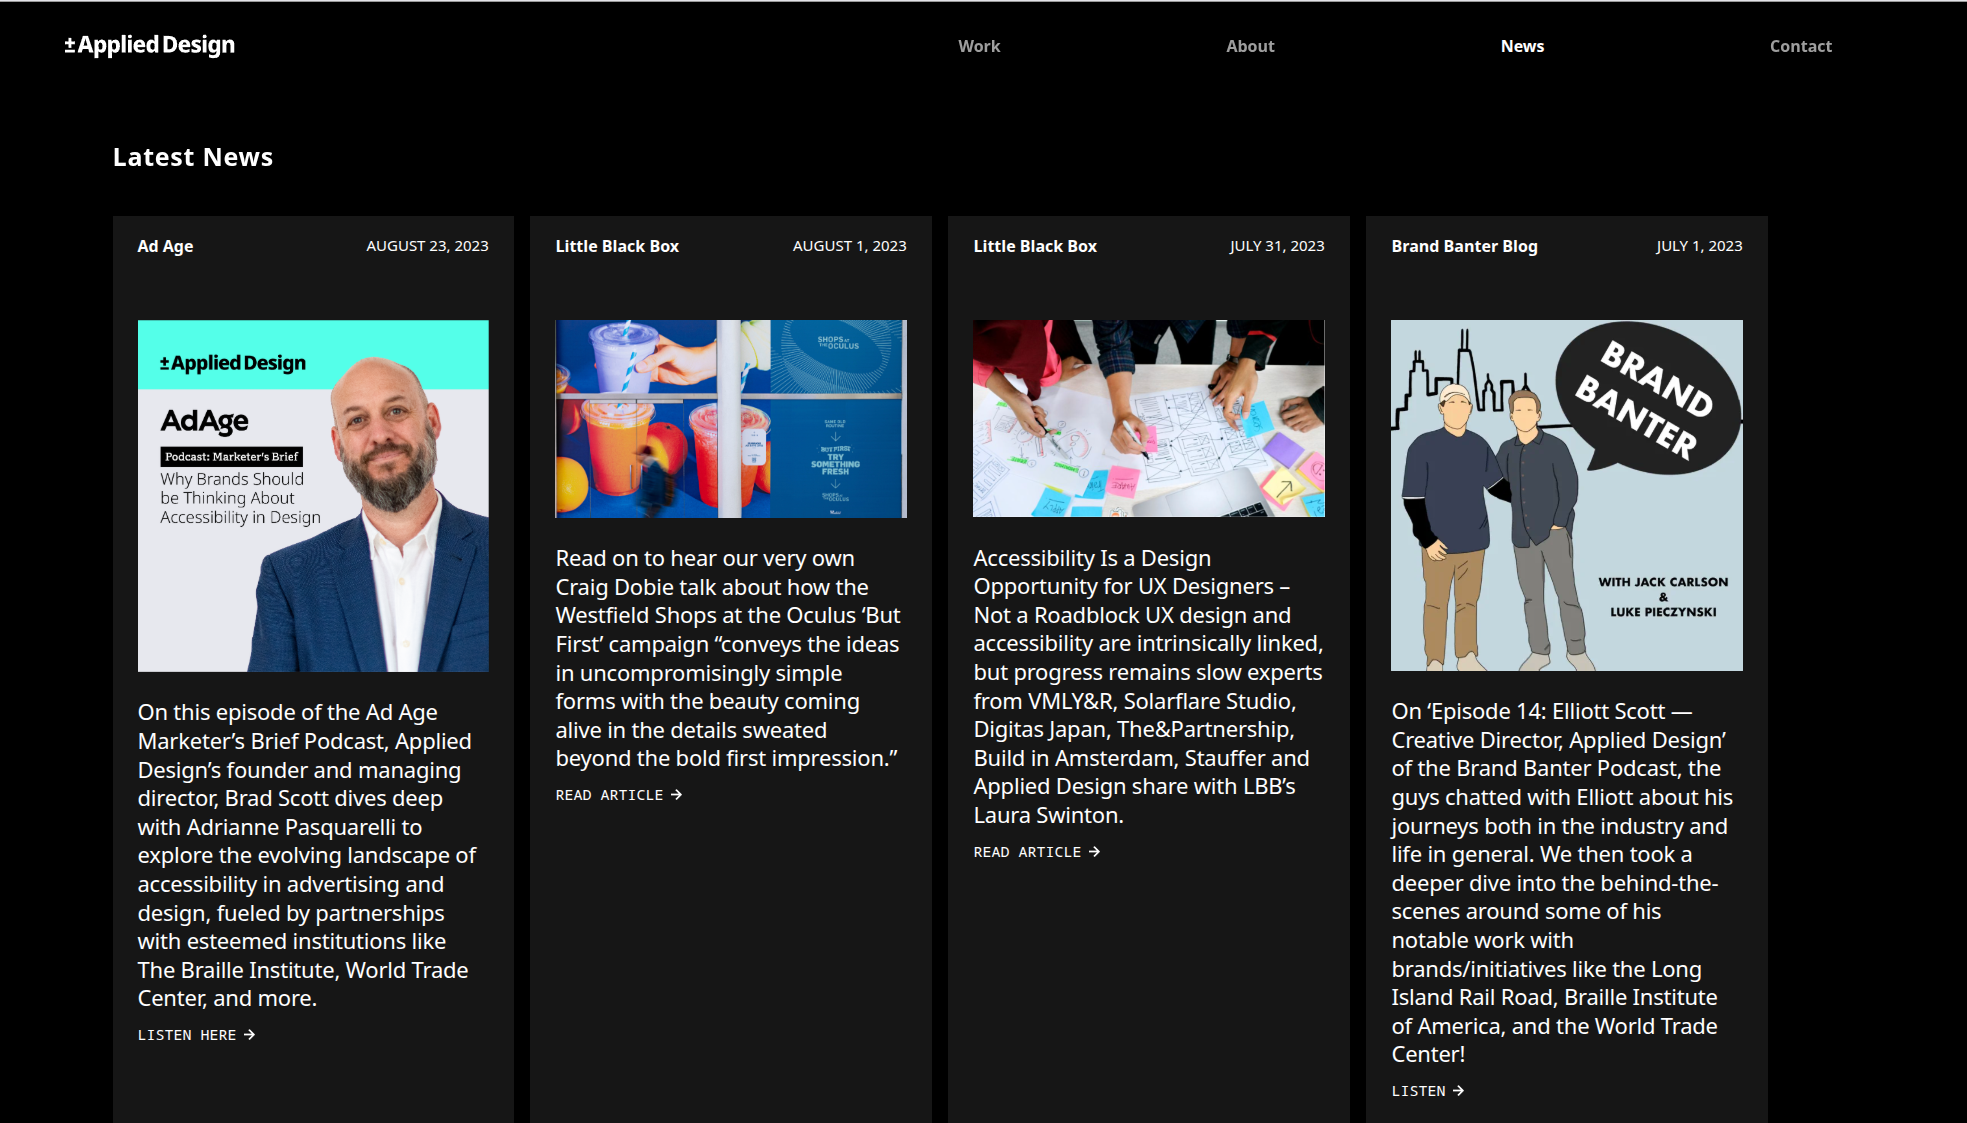Click the Episode 14 Elliott Scott description text
Viewport: 1967px width, 1123px height.
pos(1560,882)
